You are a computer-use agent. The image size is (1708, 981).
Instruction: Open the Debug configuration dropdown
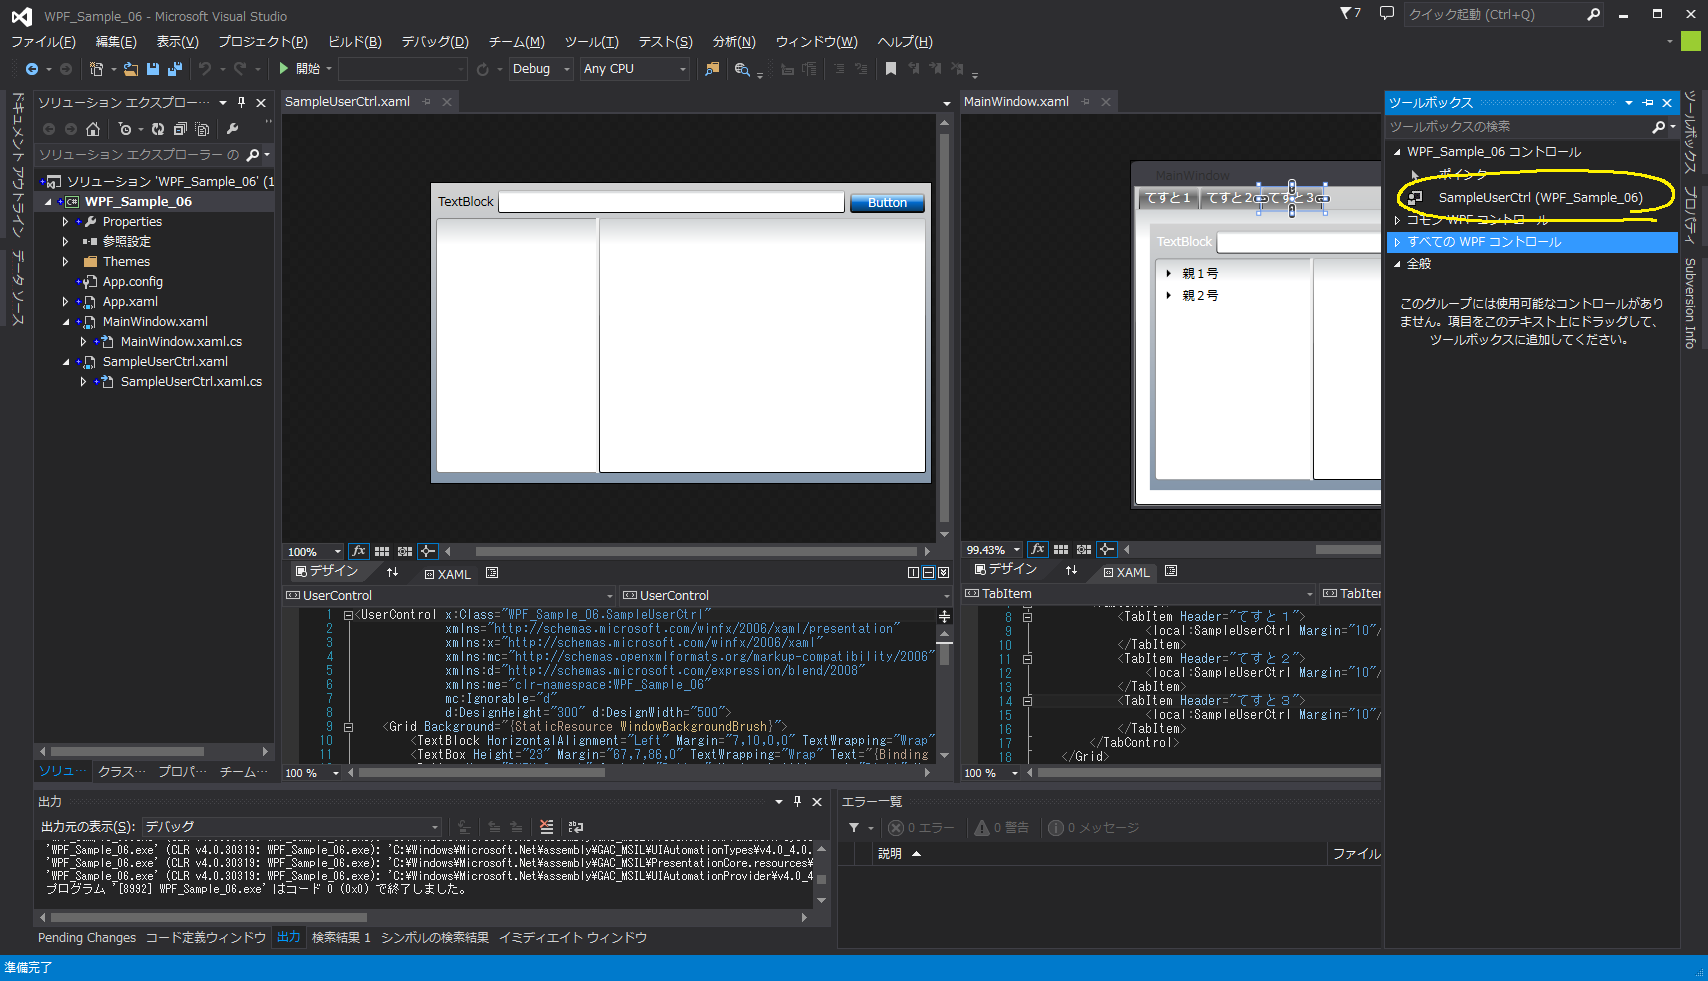[x=541, y=69]
